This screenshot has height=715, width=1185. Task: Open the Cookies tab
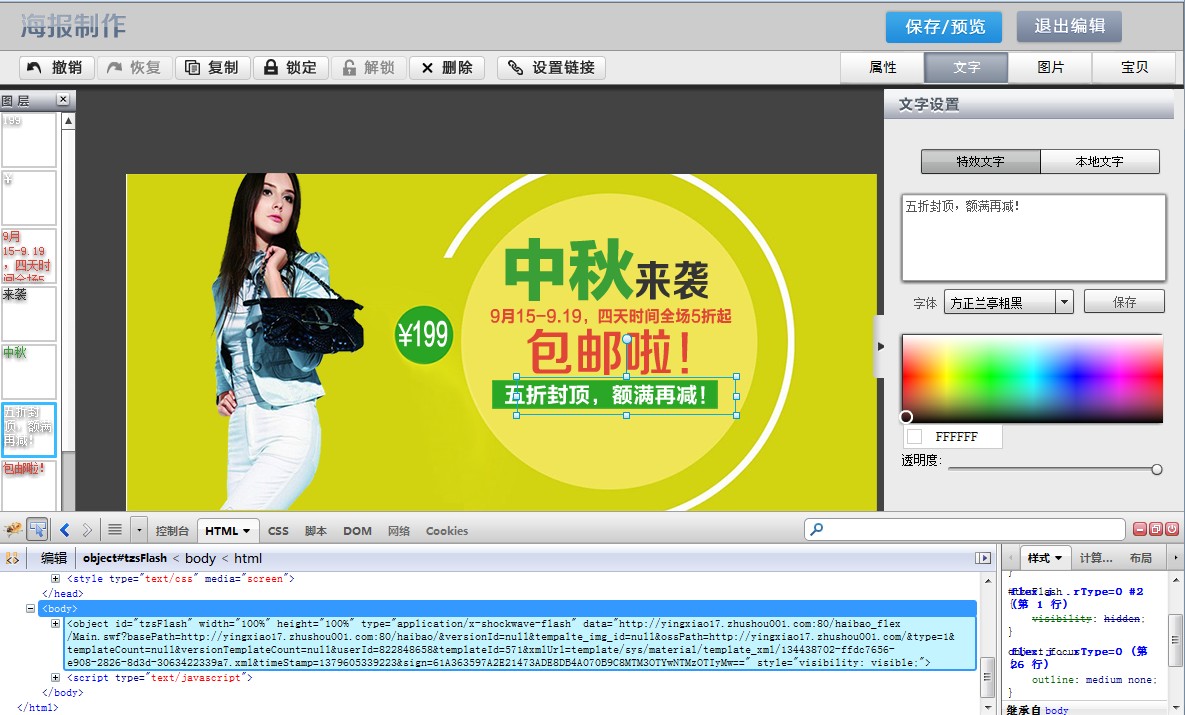(x=447, y=531)
